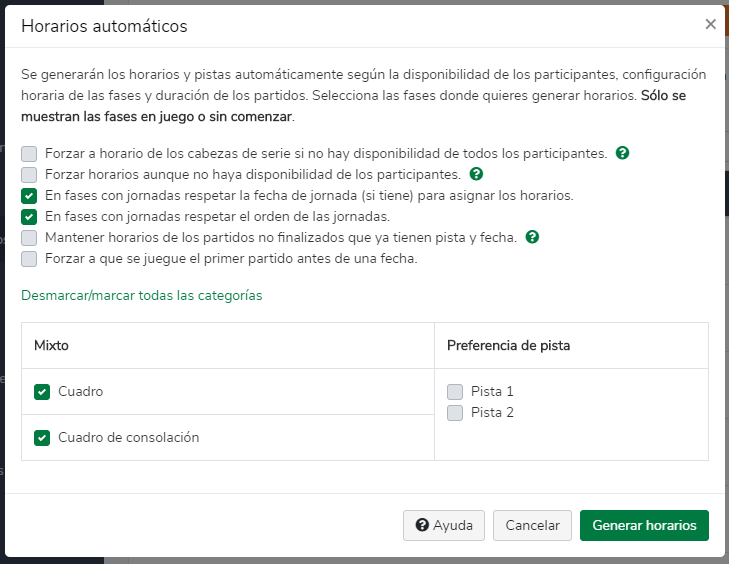Image resolution: width=729 pixels, height=564 pixels.
Task: Click help icon beside cabezas de serie option
Action: [622, 153]
